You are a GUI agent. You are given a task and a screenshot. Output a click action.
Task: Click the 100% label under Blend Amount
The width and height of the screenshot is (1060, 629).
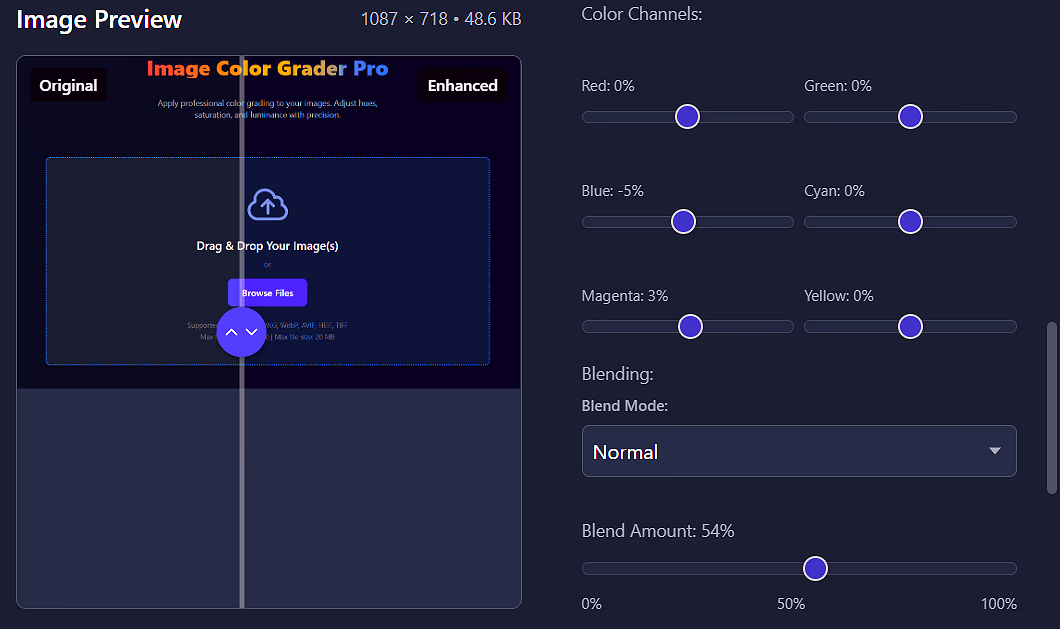click(998, 604)
